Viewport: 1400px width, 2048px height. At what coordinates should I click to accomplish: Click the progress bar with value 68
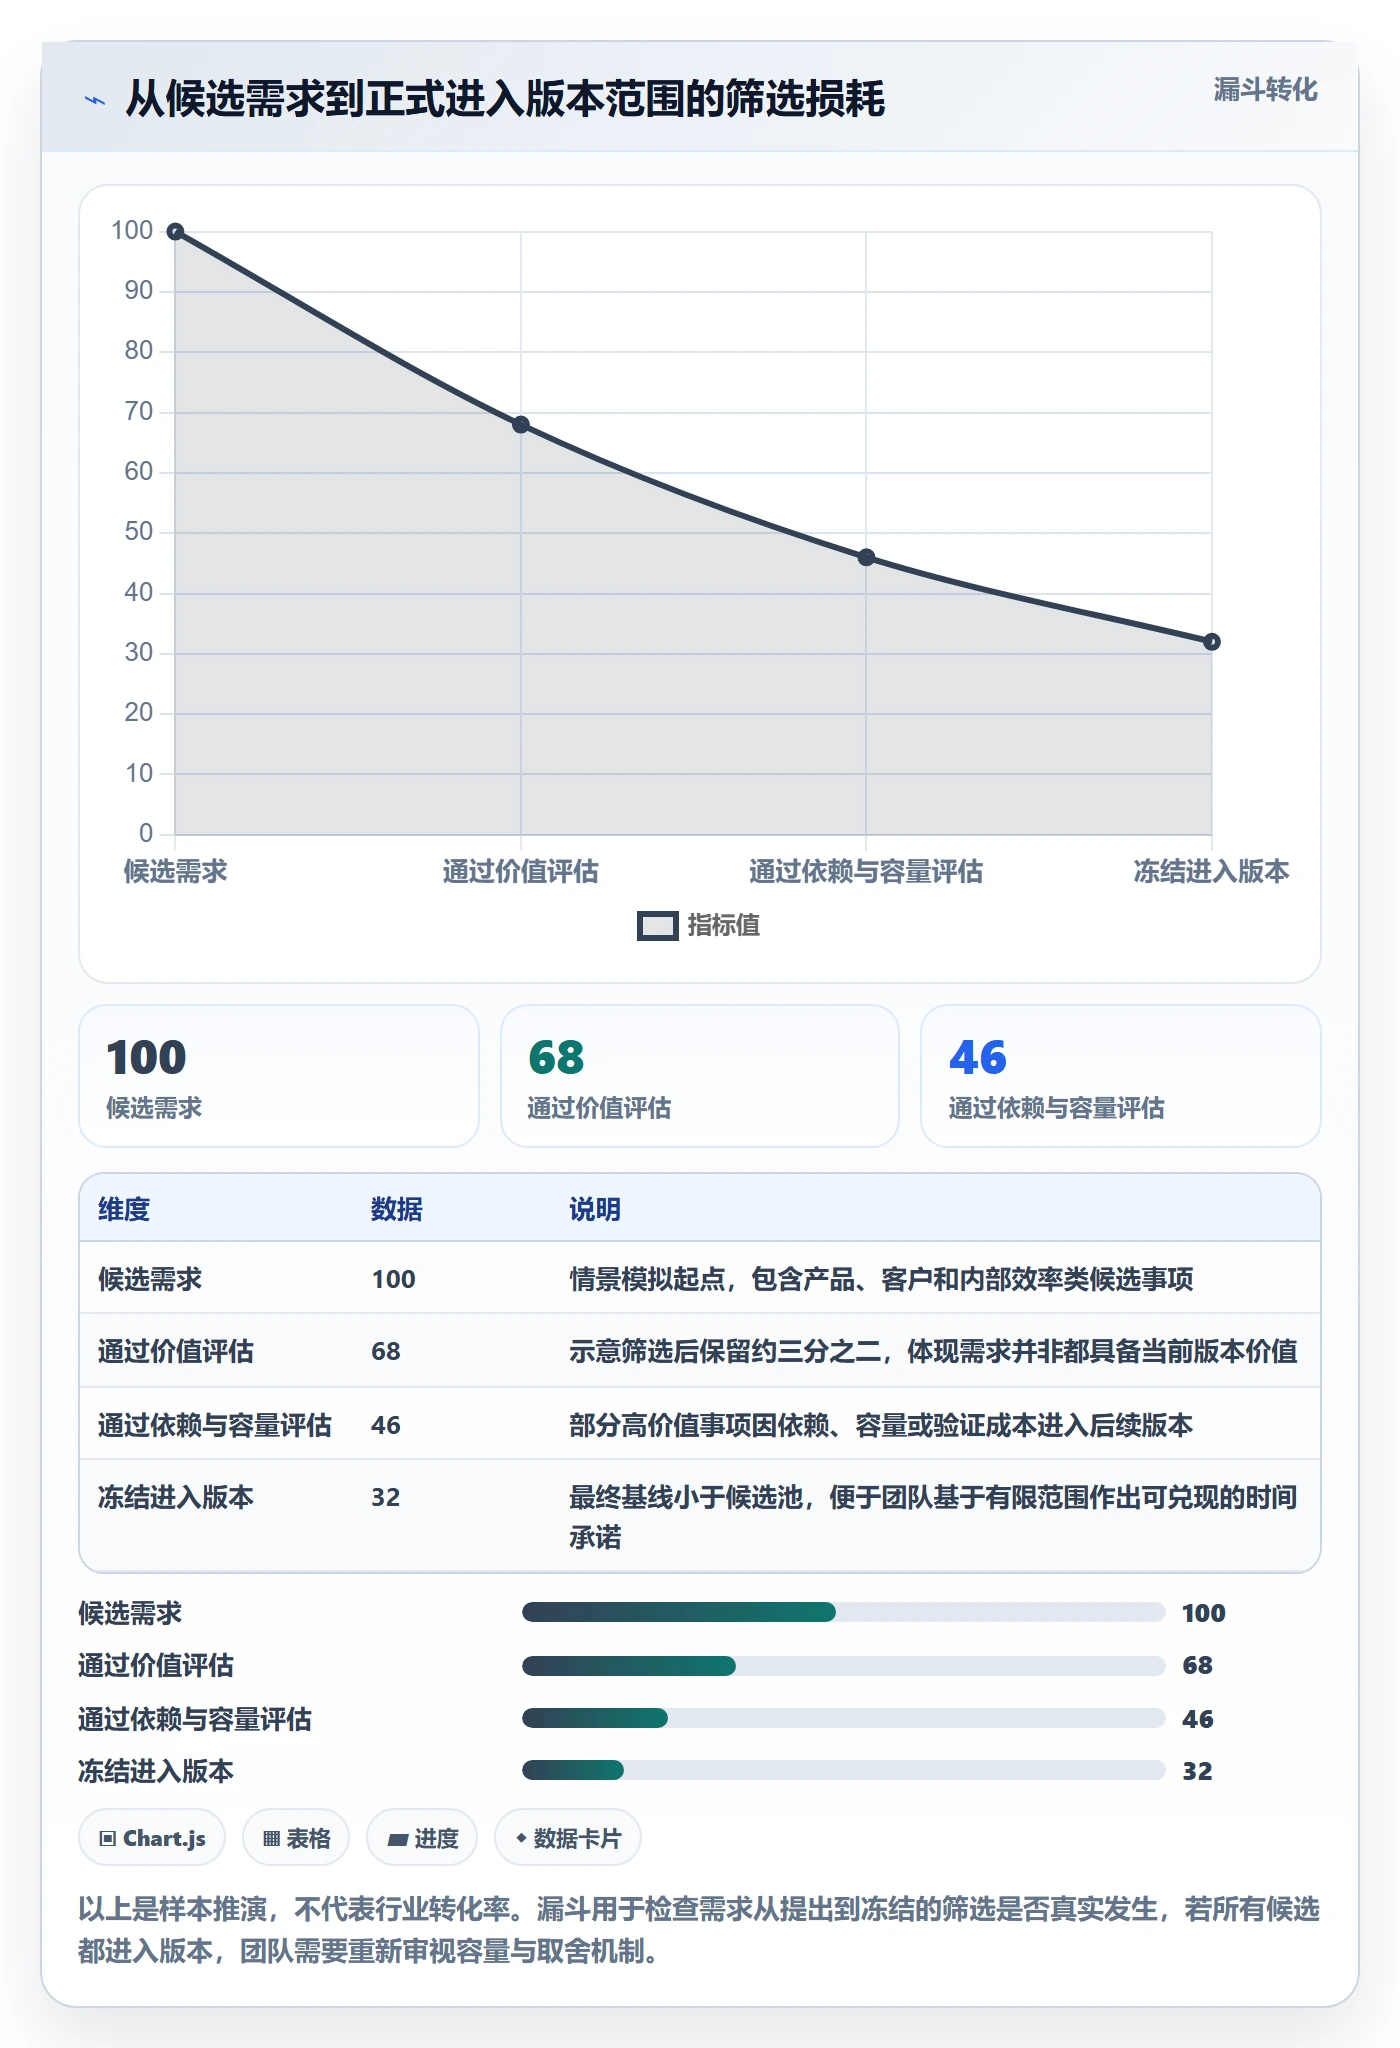(x=843, y=1666)
